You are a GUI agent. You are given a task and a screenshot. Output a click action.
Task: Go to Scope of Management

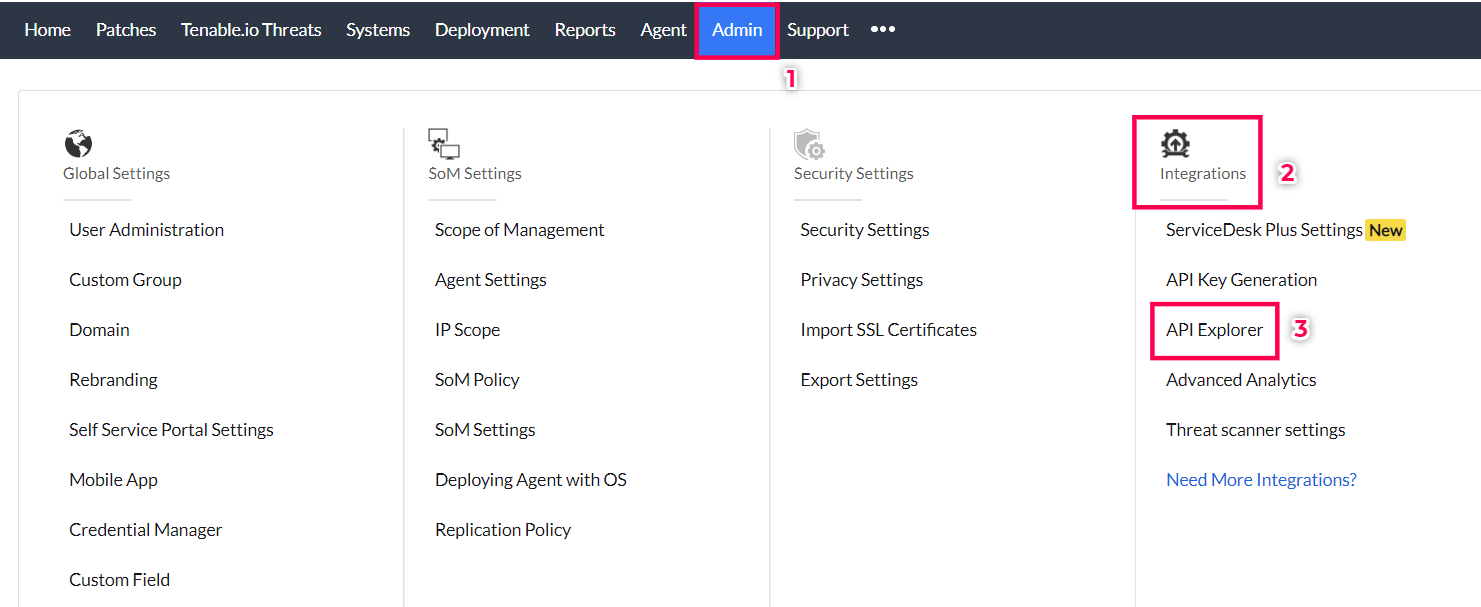tap(519, 230)
